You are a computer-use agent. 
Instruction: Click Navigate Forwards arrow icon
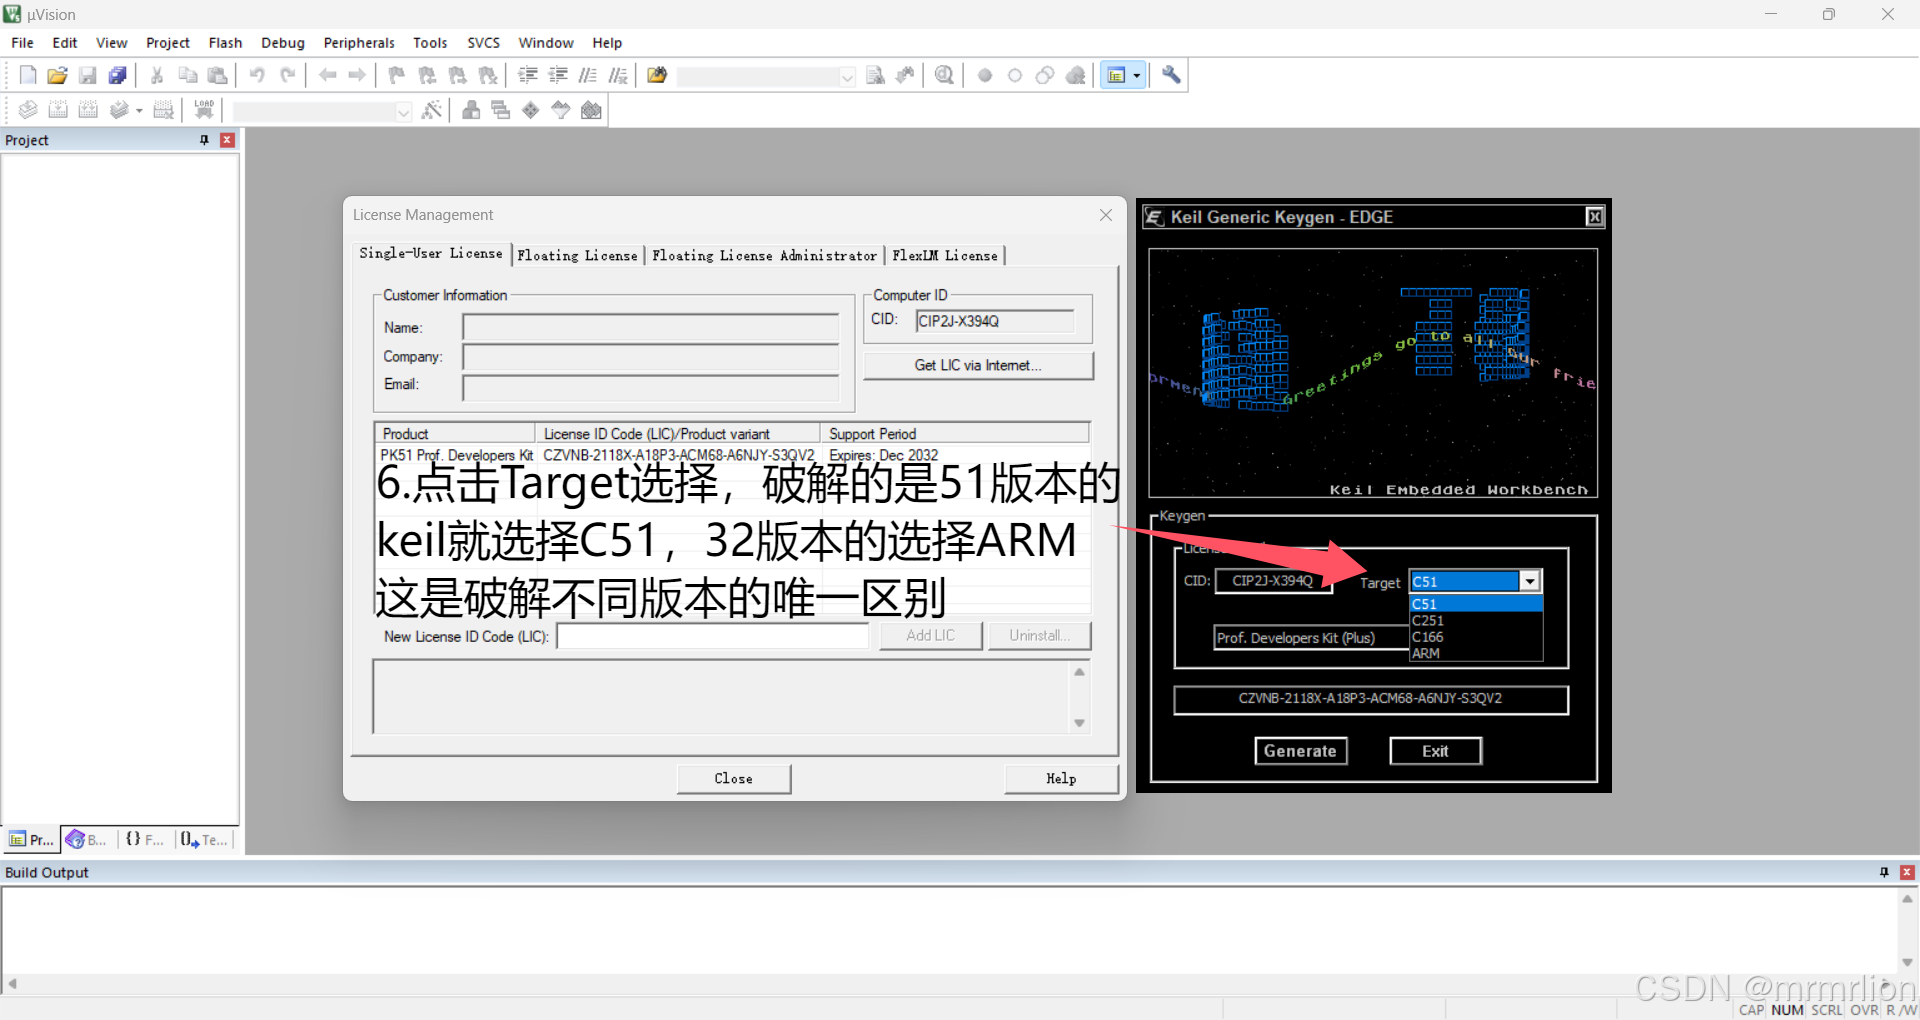pyautogui.click(x=357, y=75)
